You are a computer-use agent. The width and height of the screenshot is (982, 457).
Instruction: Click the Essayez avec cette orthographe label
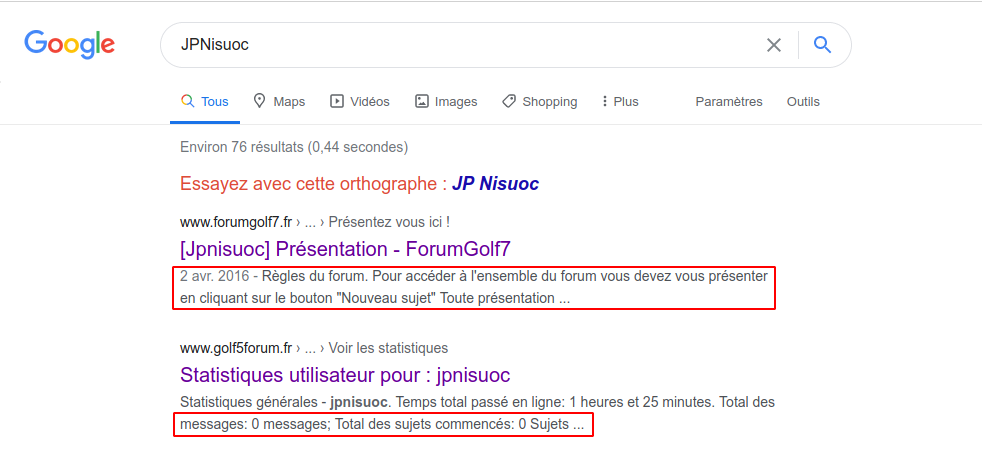pyautogui.click(x=313, y=184)
